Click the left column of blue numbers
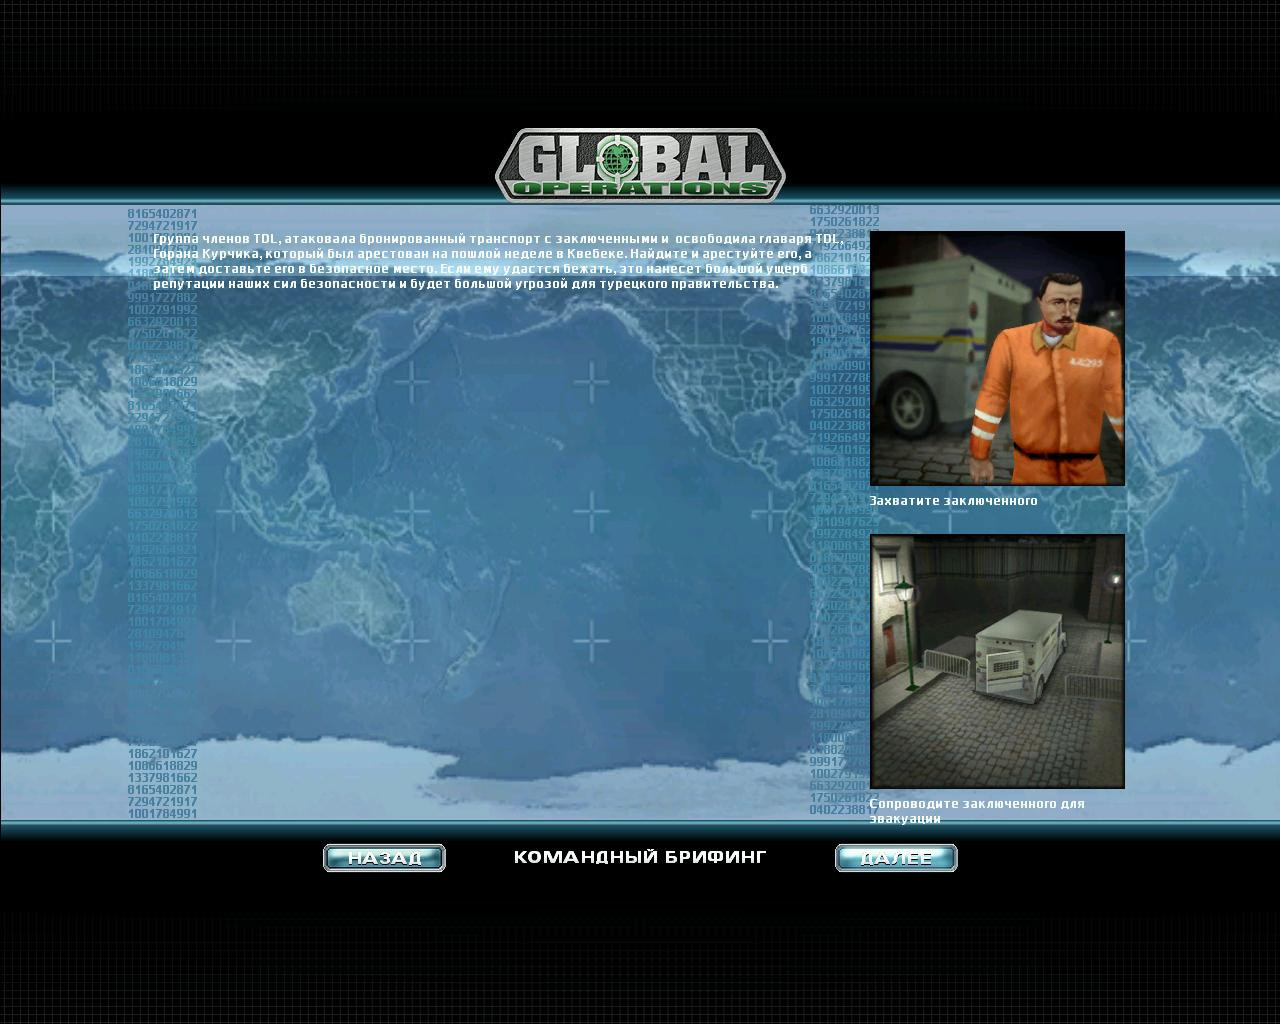Viewport: 1280px width, 1024px height. pos(162,514)
